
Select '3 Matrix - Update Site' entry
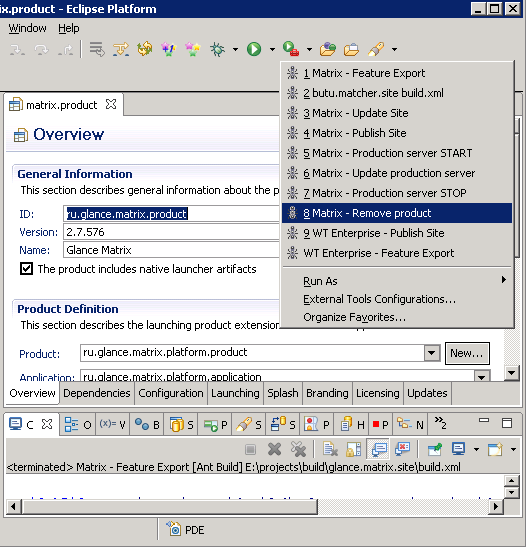tap(397, 113)
